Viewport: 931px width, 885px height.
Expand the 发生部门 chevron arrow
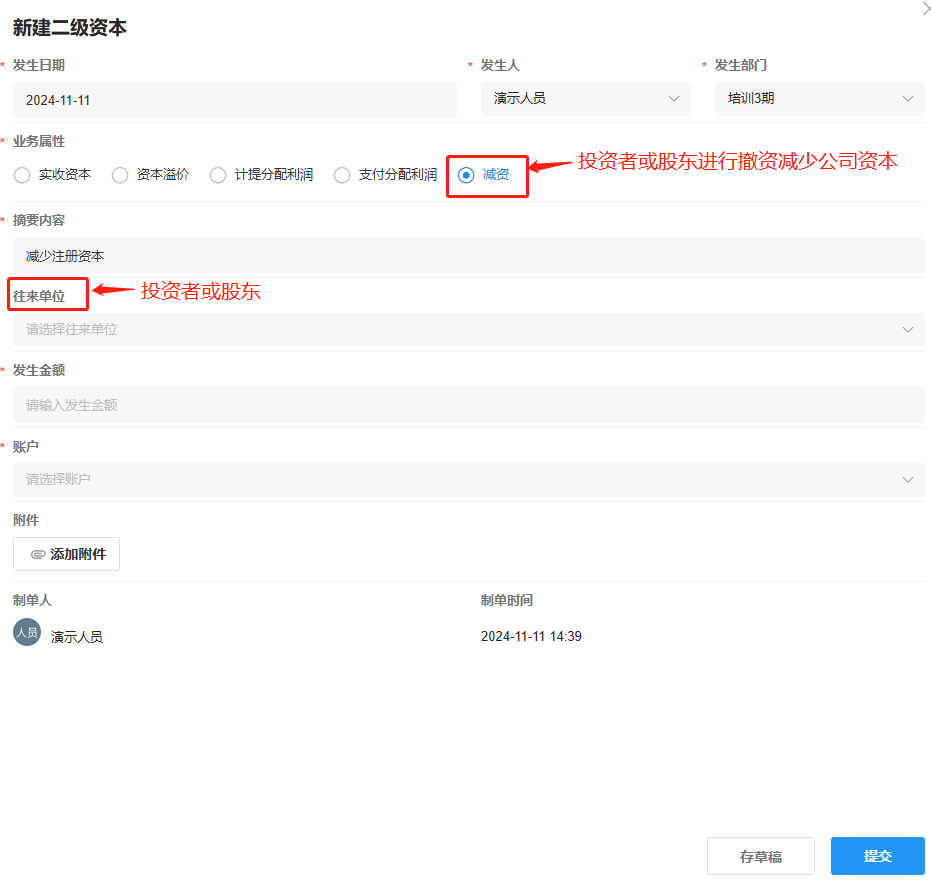pos(907,99)
